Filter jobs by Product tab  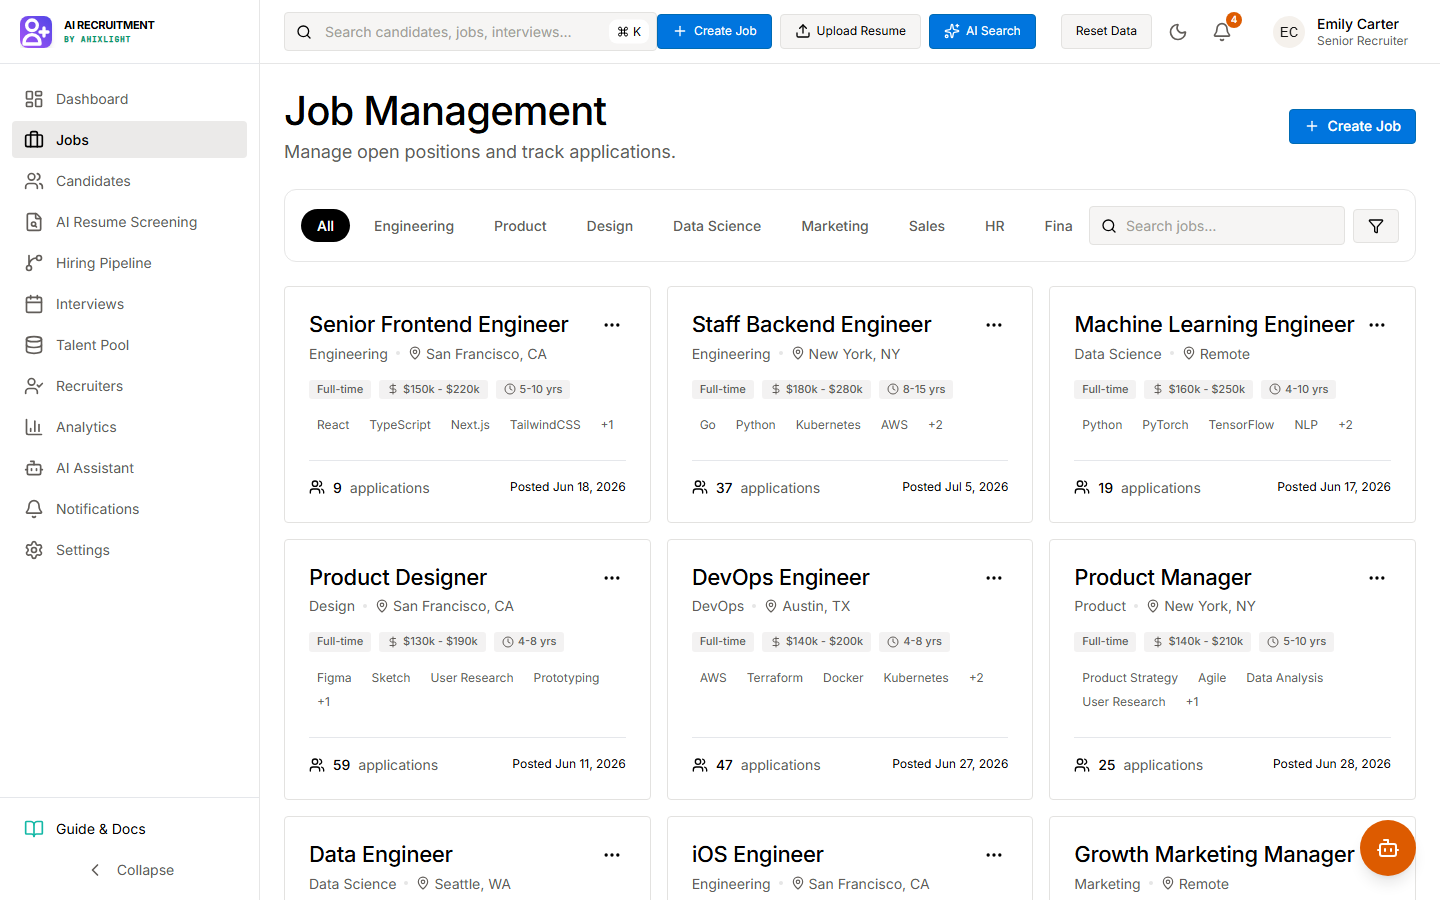coord(520,226)
